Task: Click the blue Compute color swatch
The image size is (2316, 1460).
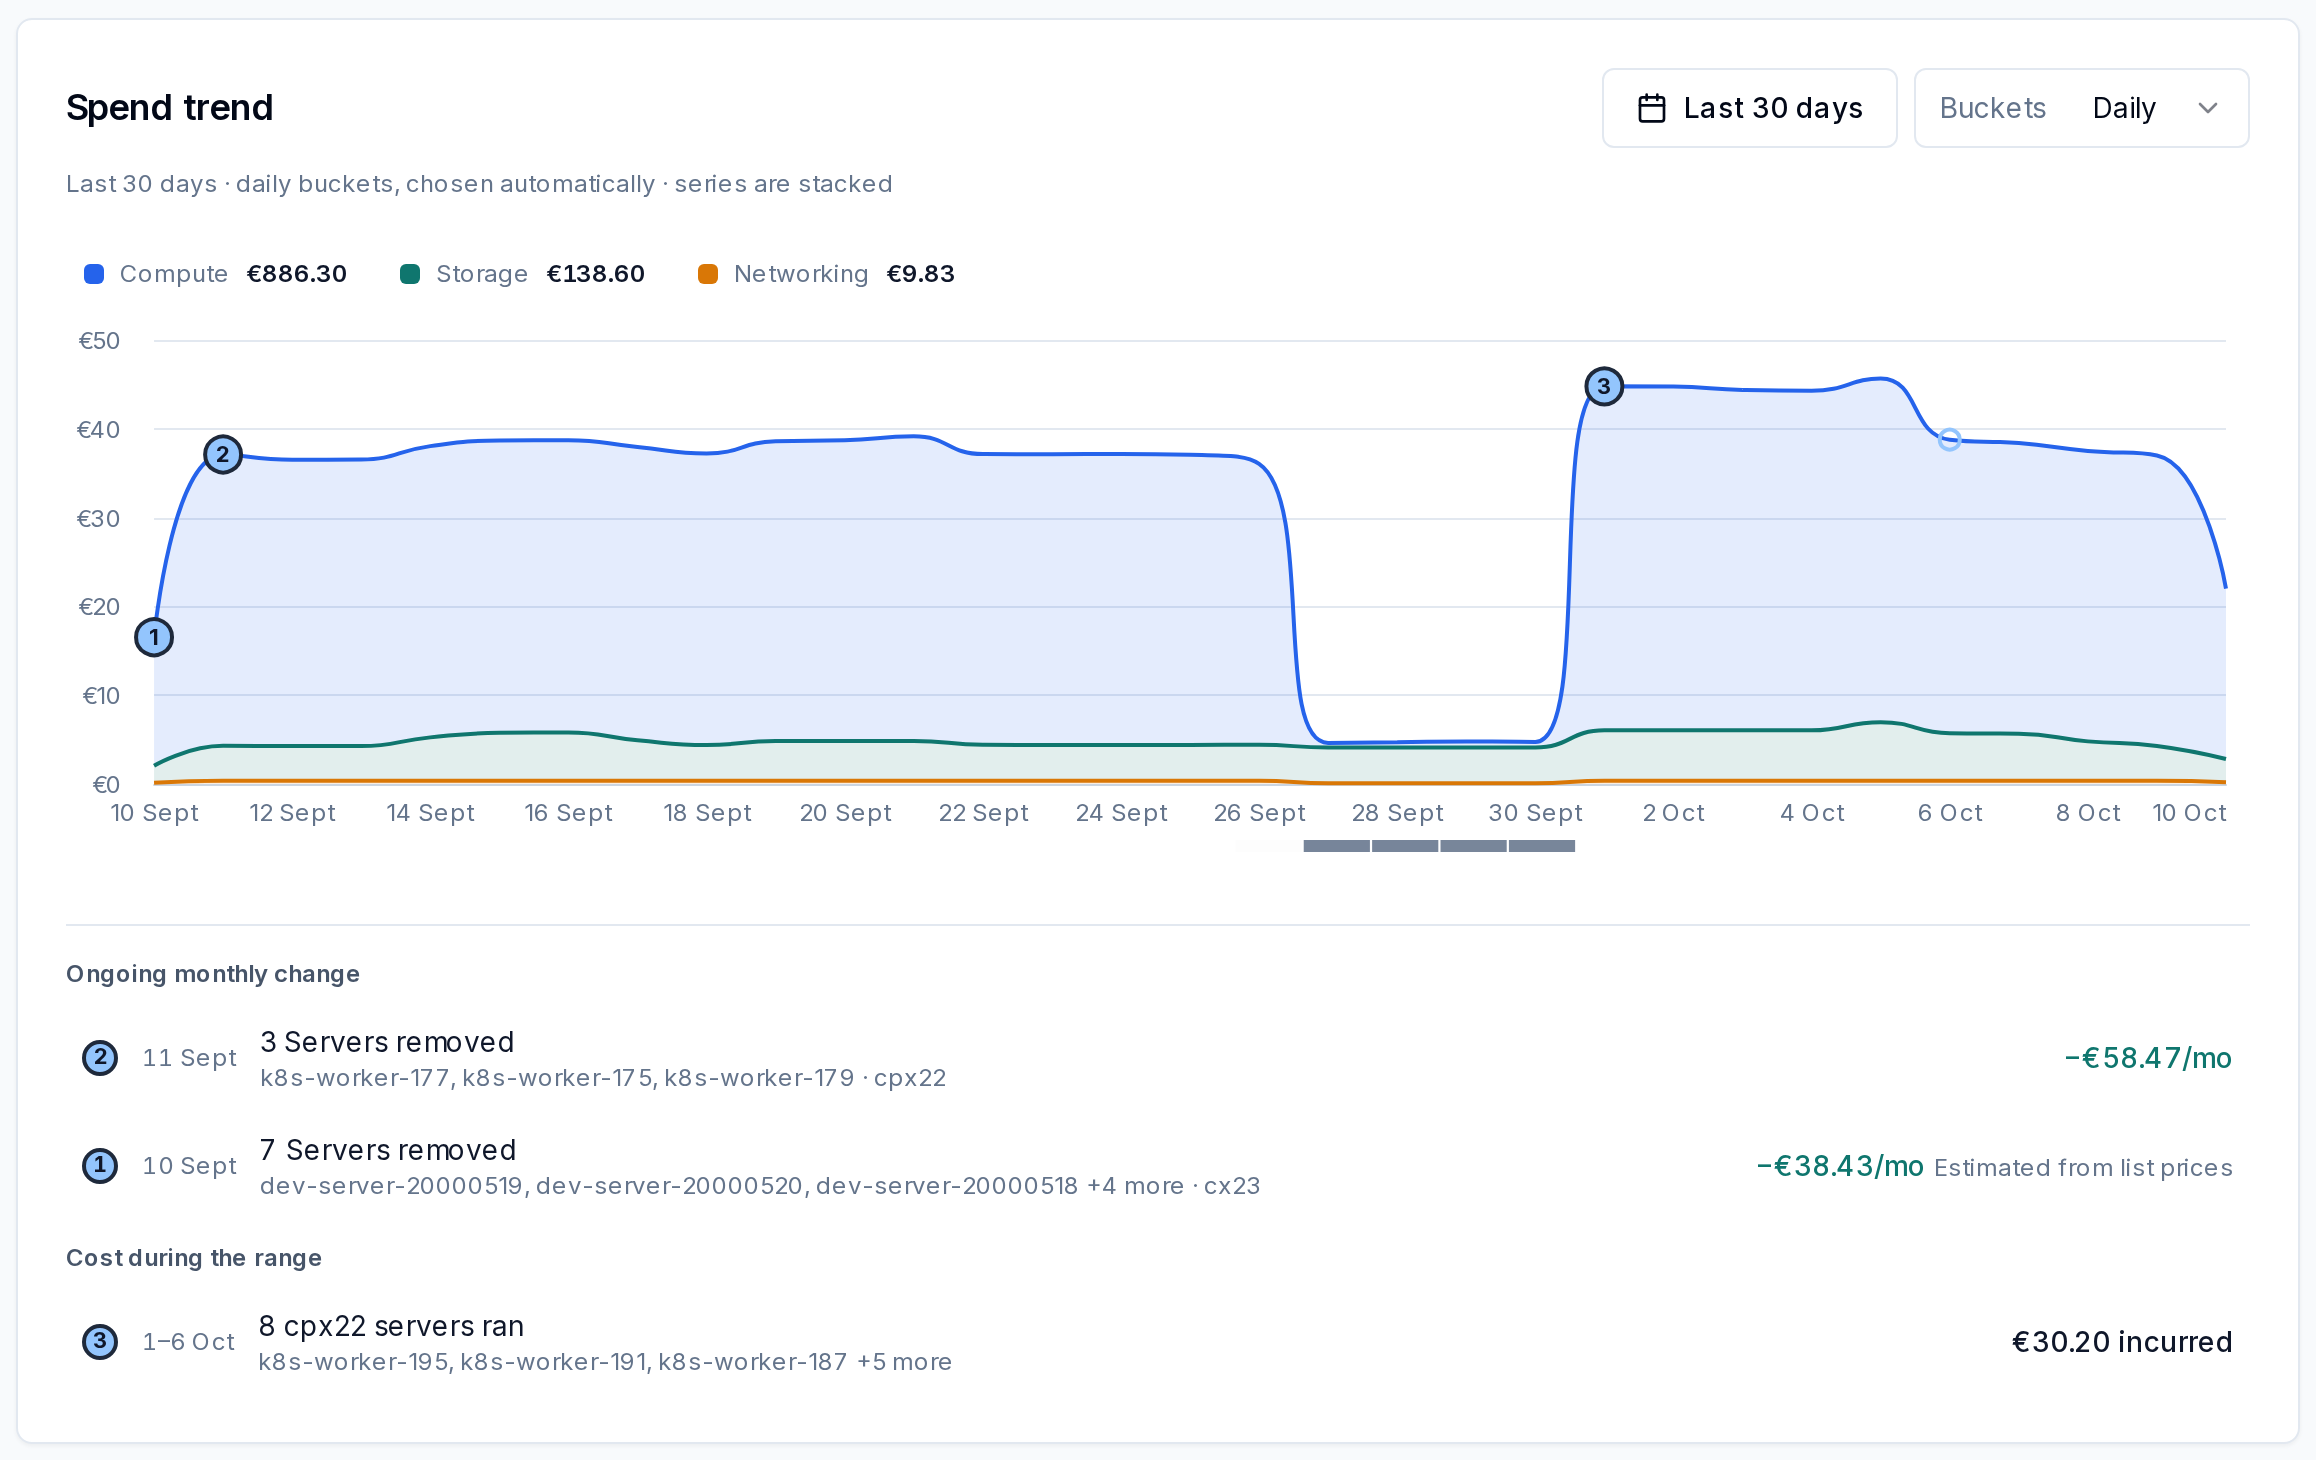Action: (94, 274)
